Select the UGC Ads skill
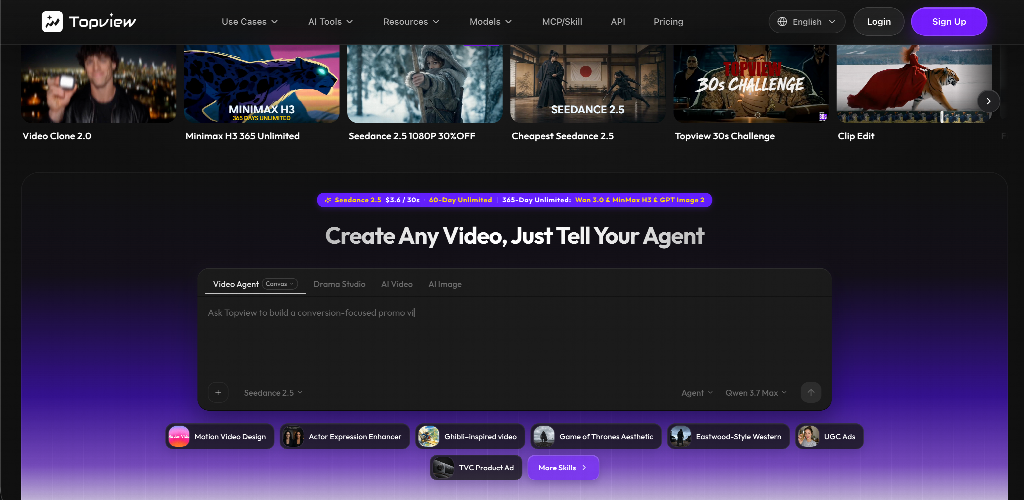This screenshot has width=1024, height=500. pyautogui.click(x=829, y=437)
